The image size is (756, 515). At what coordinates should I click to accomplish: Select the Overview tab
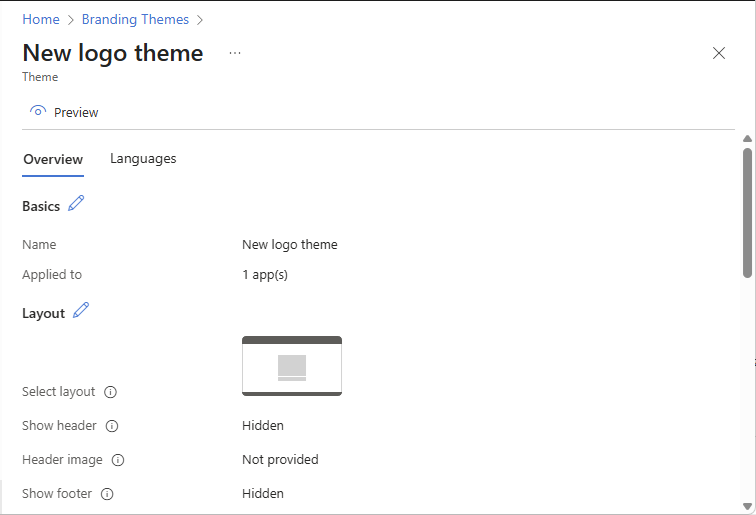click(x=53, y=160)
